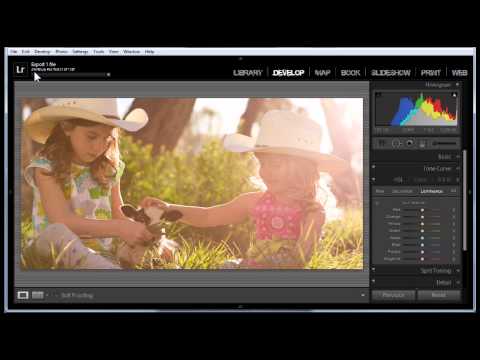Image resolution: width=480 pixels, height=360 pixels.
Task: Click the Reset button
Action: click(x=439, y=295)
